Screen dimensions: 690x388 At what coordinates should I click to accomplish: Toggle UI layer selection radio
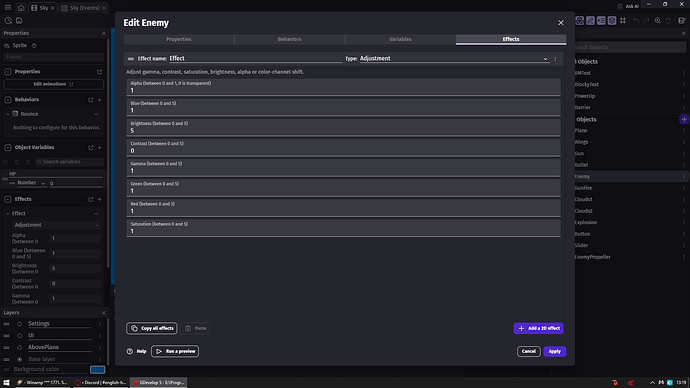tap(19, 336)
